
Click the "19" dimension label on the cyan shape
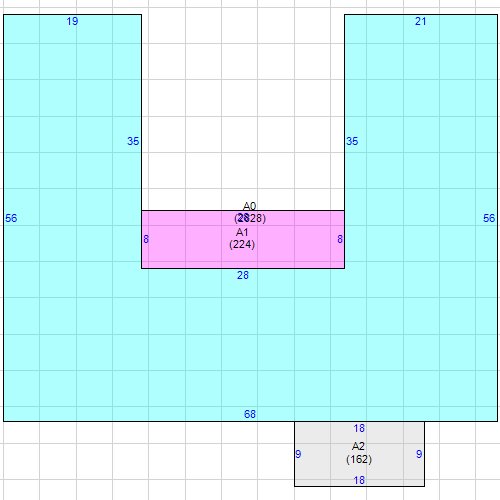coord(72,21)
